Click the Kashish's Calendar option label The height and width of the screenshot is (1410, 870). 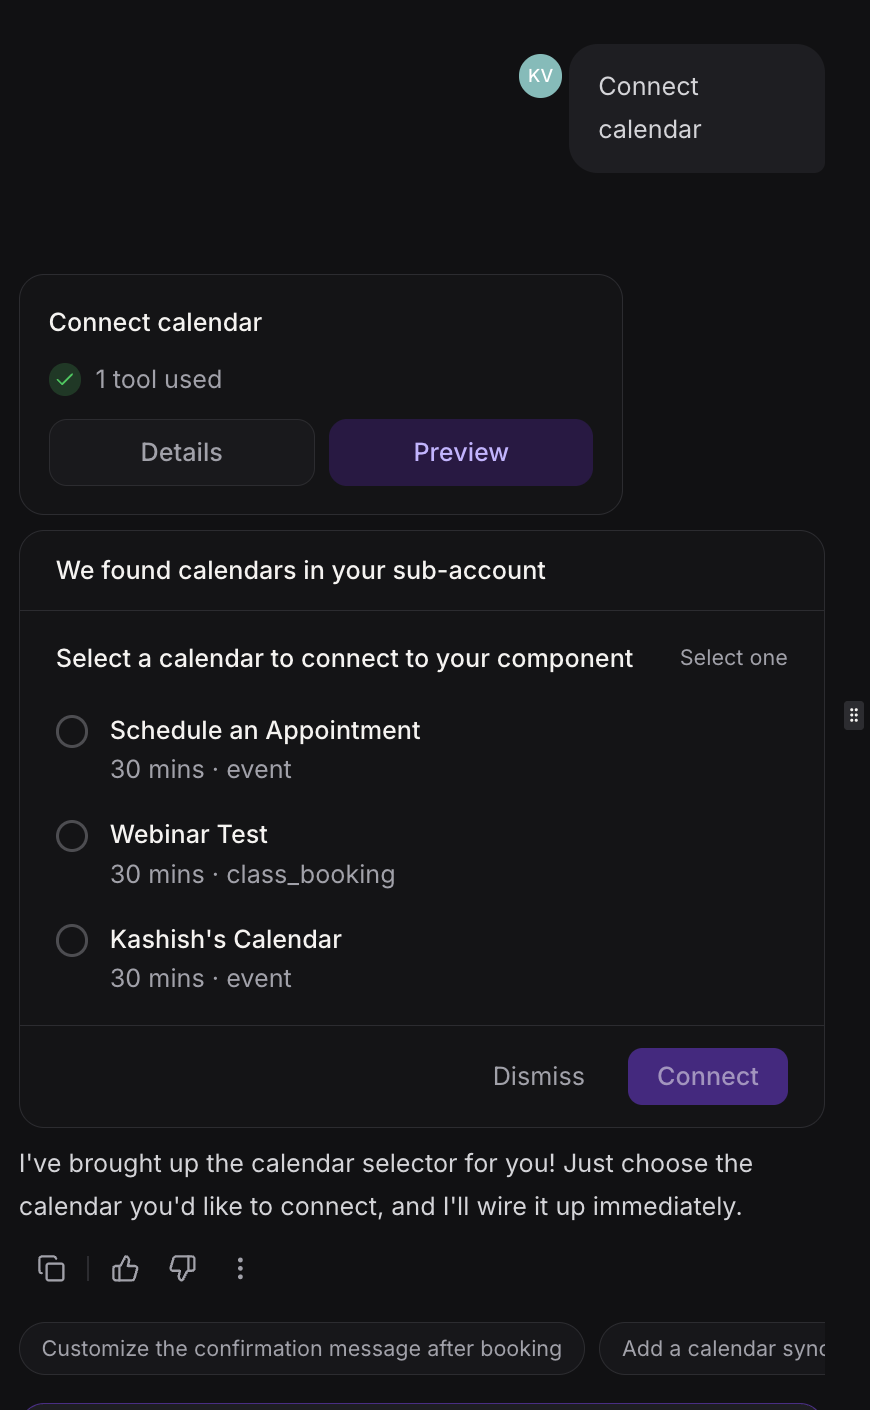[226, 940]
